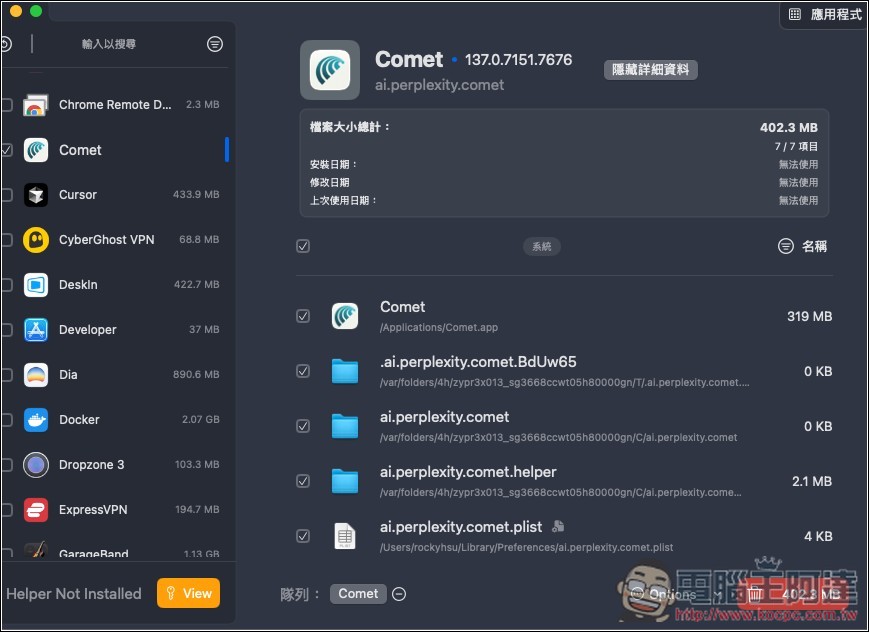Uncheck the .ai.perplexity.comet.BdUw65 checkbox

point(303,371)
